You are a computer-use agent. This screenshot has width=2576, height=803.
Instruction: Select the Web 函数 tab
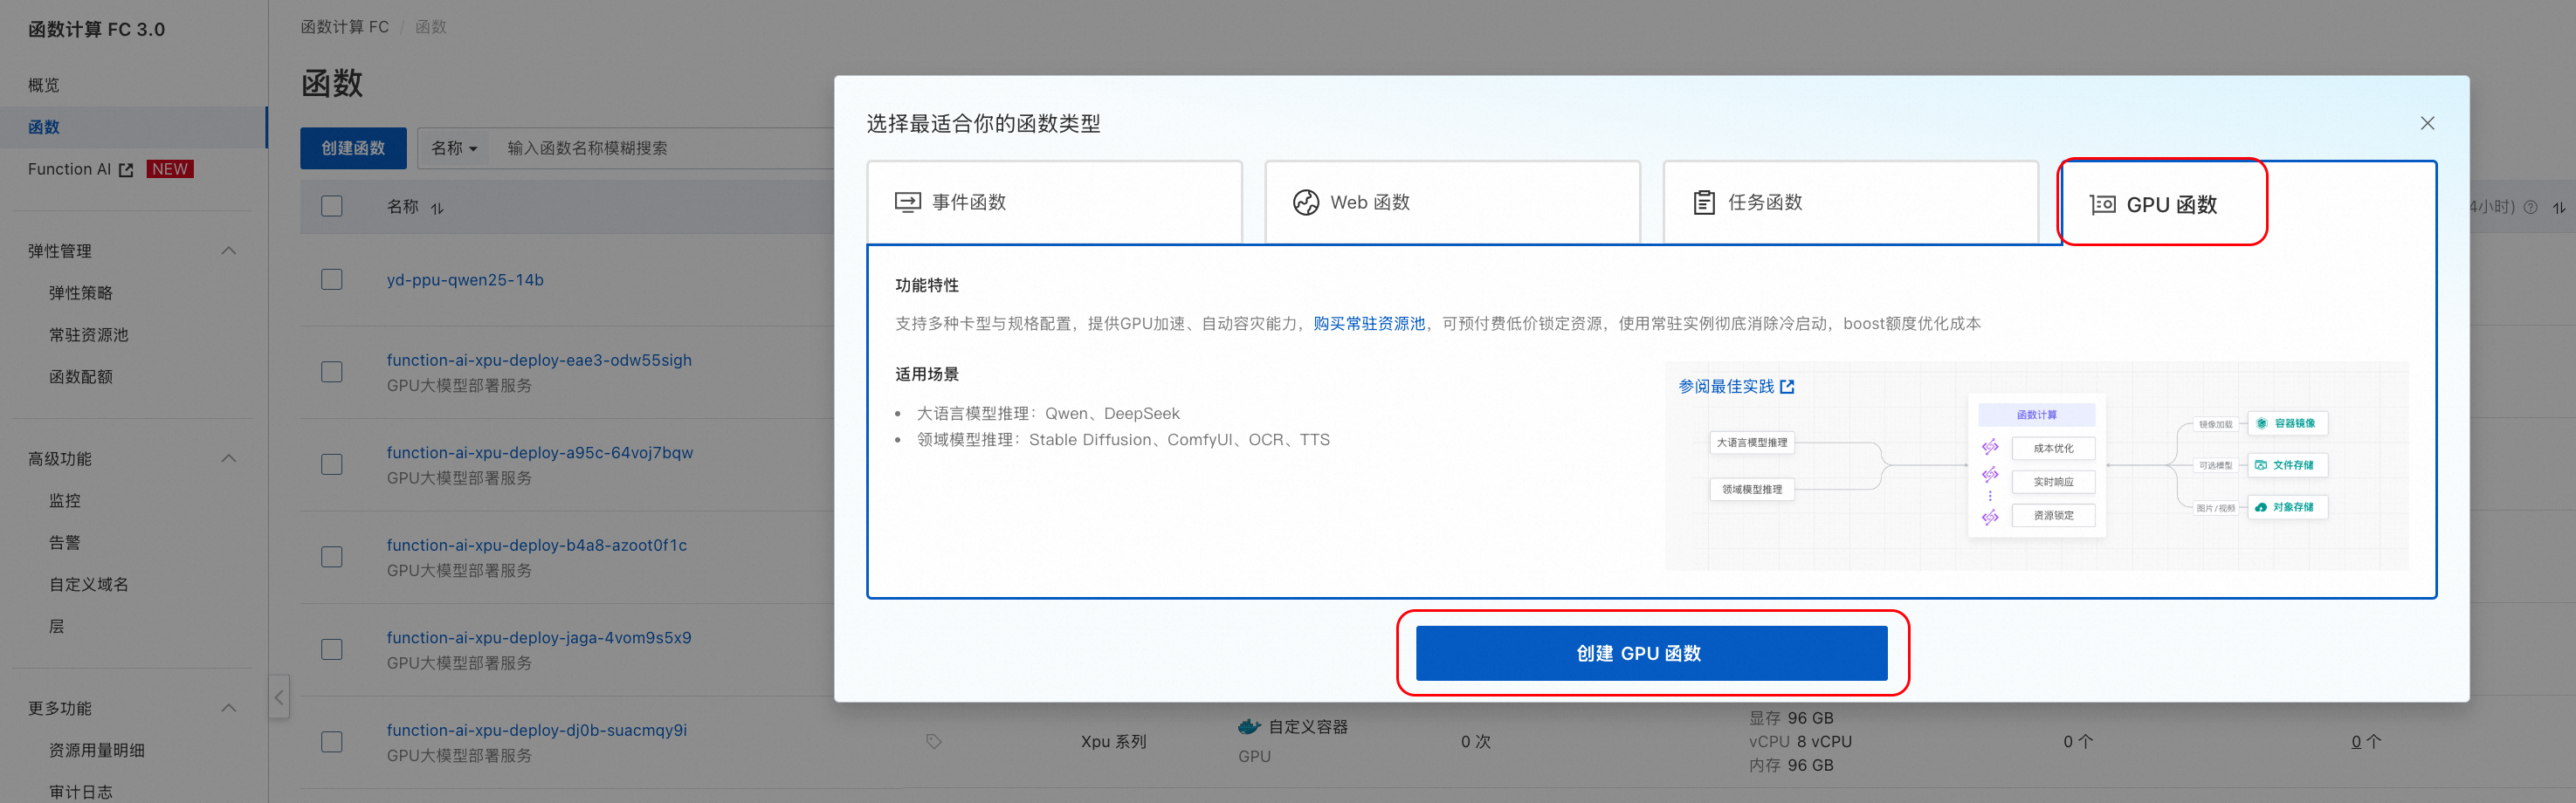tap(1452, 202)
